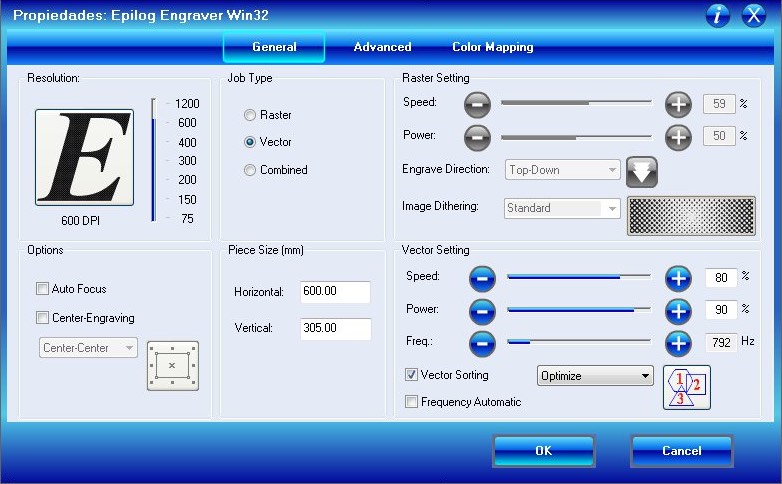The image size is (782, 484).
Task: Click the 400 resolution label
Action: [x=187, y=143]
